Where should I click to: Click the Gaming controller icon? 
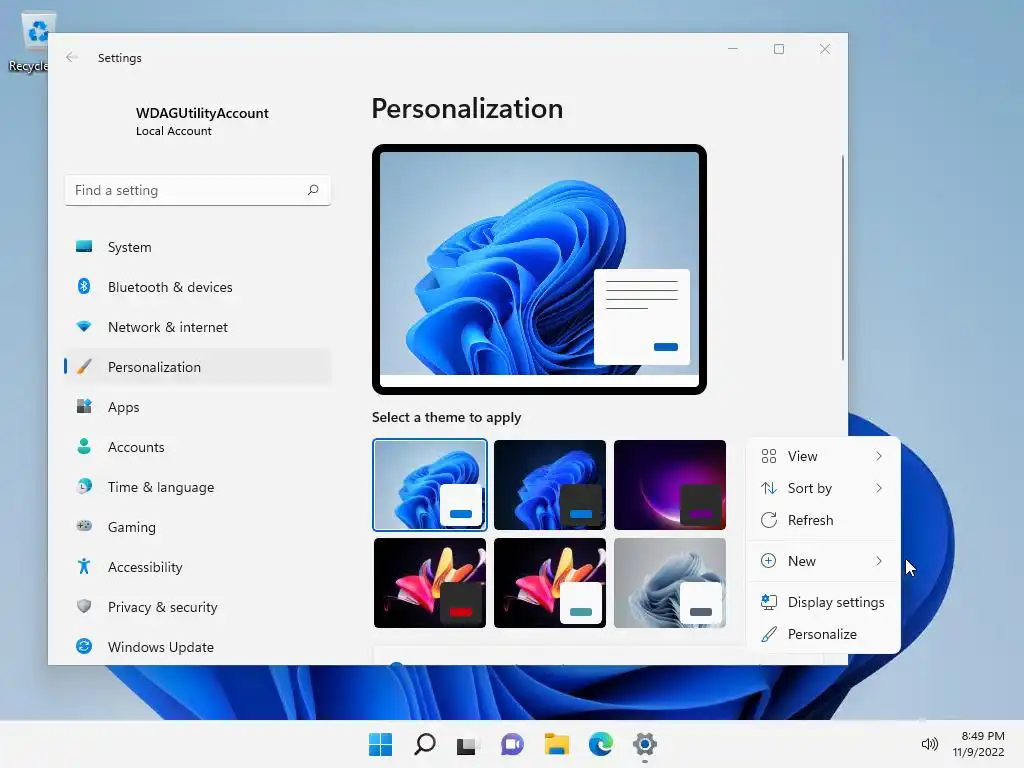coord(84,526)
